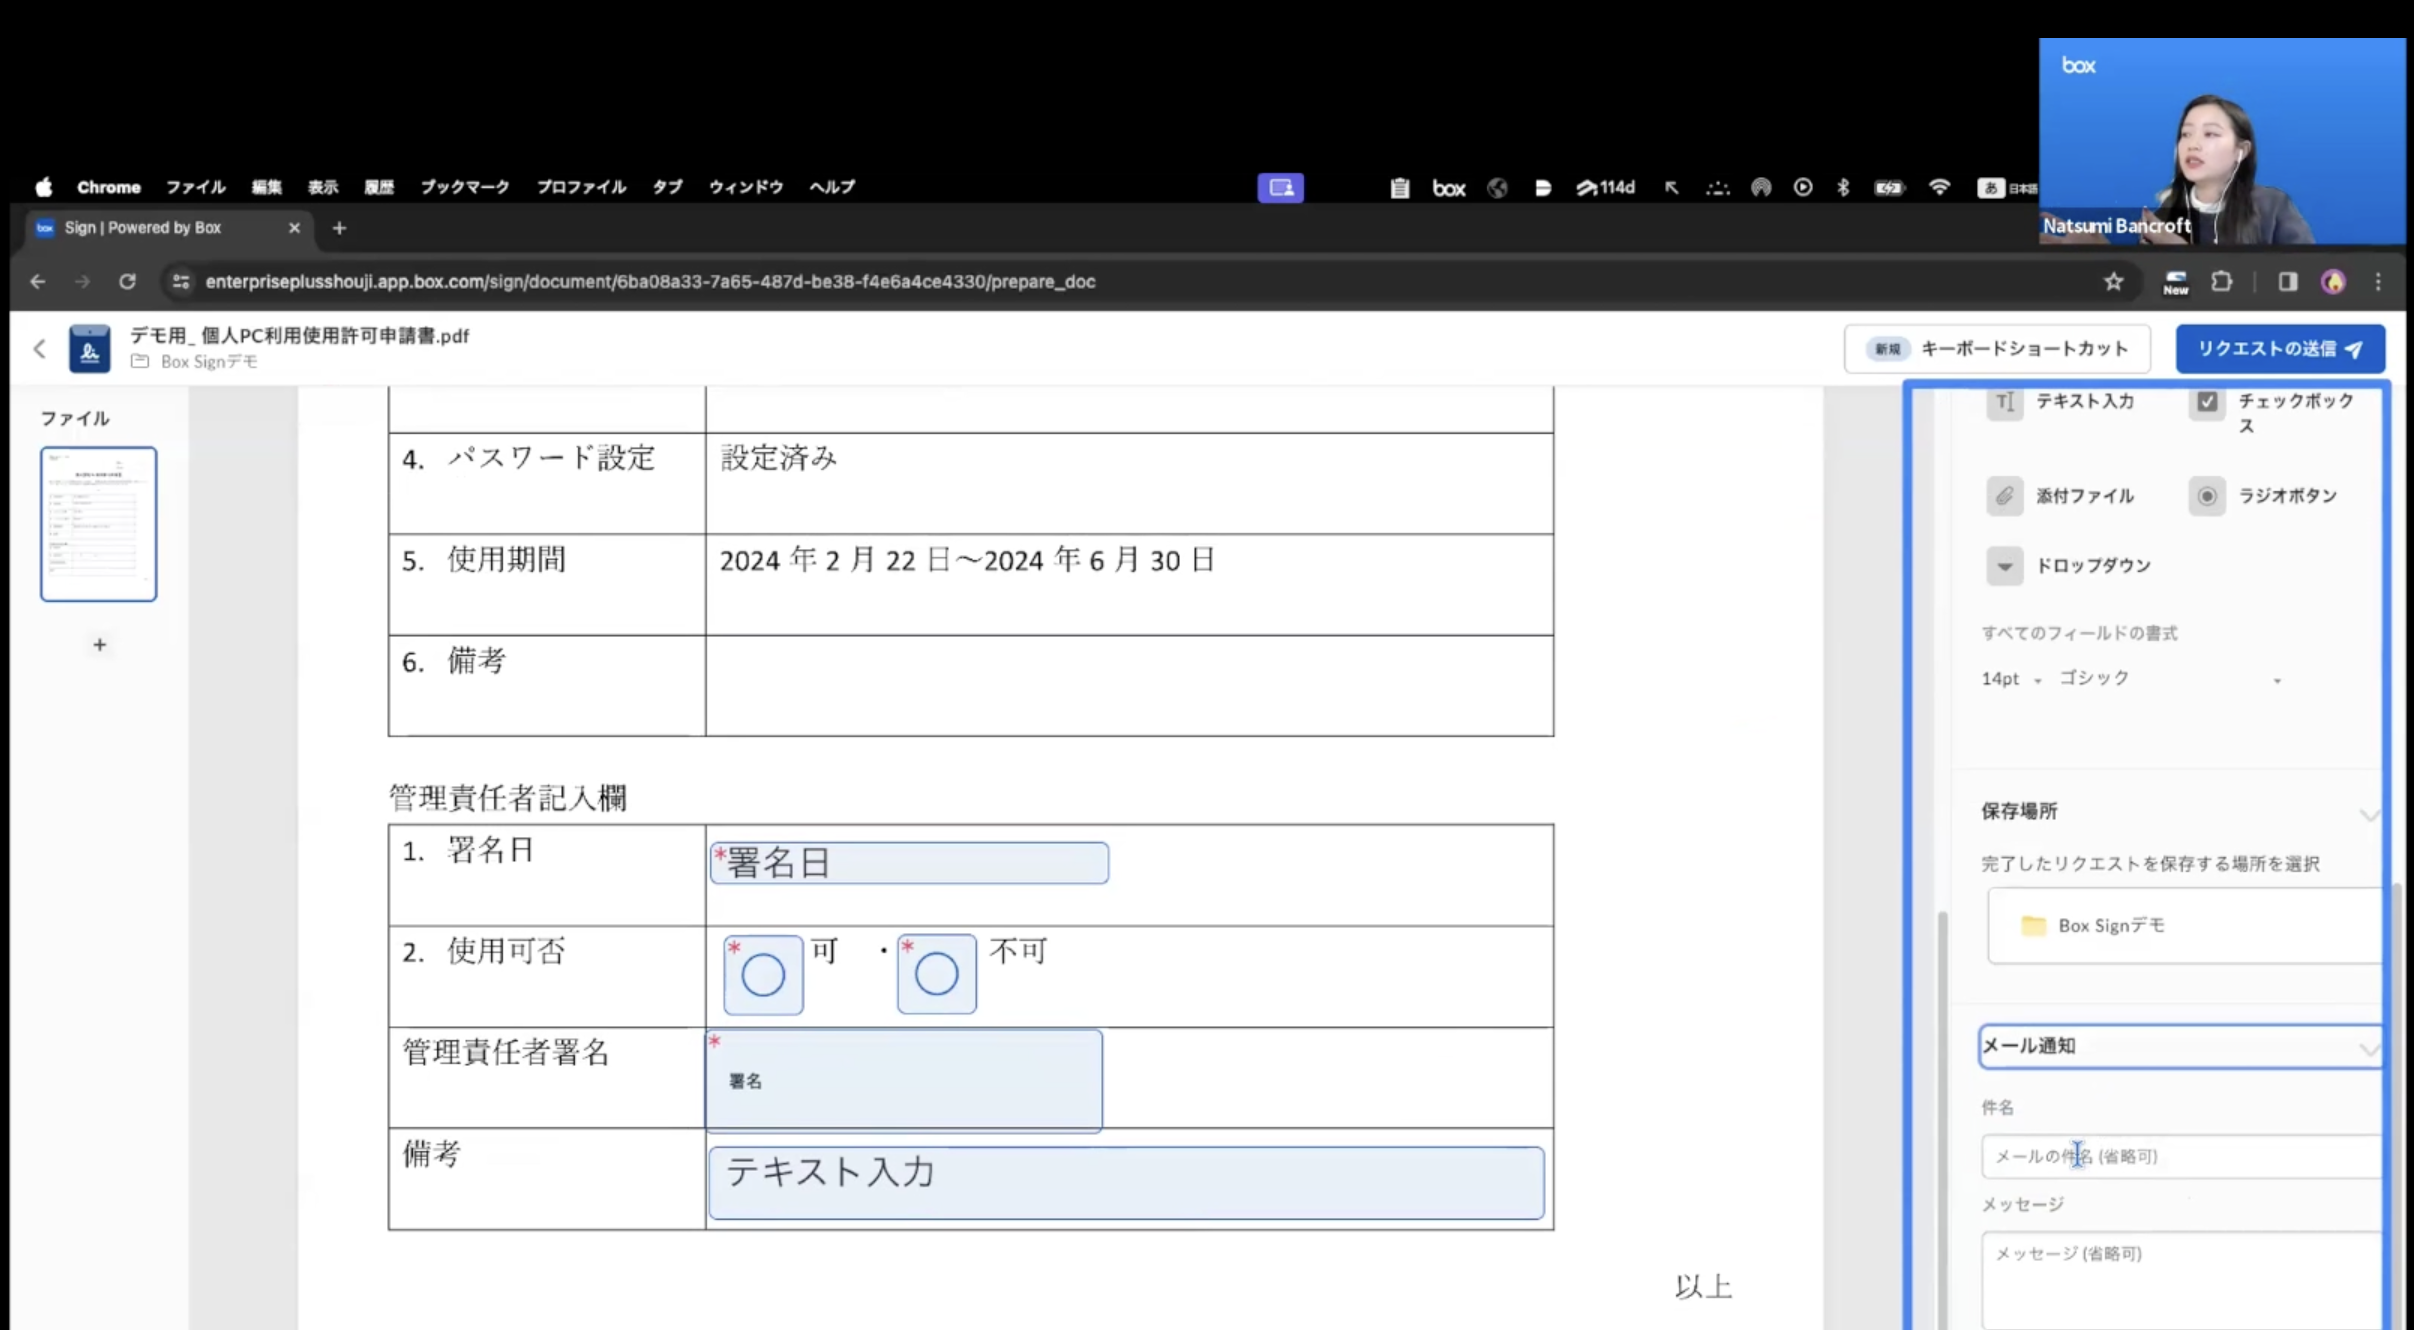Click in the メールの件名 input field
This screenshot has width=2414, height=1330.
2181,1157
